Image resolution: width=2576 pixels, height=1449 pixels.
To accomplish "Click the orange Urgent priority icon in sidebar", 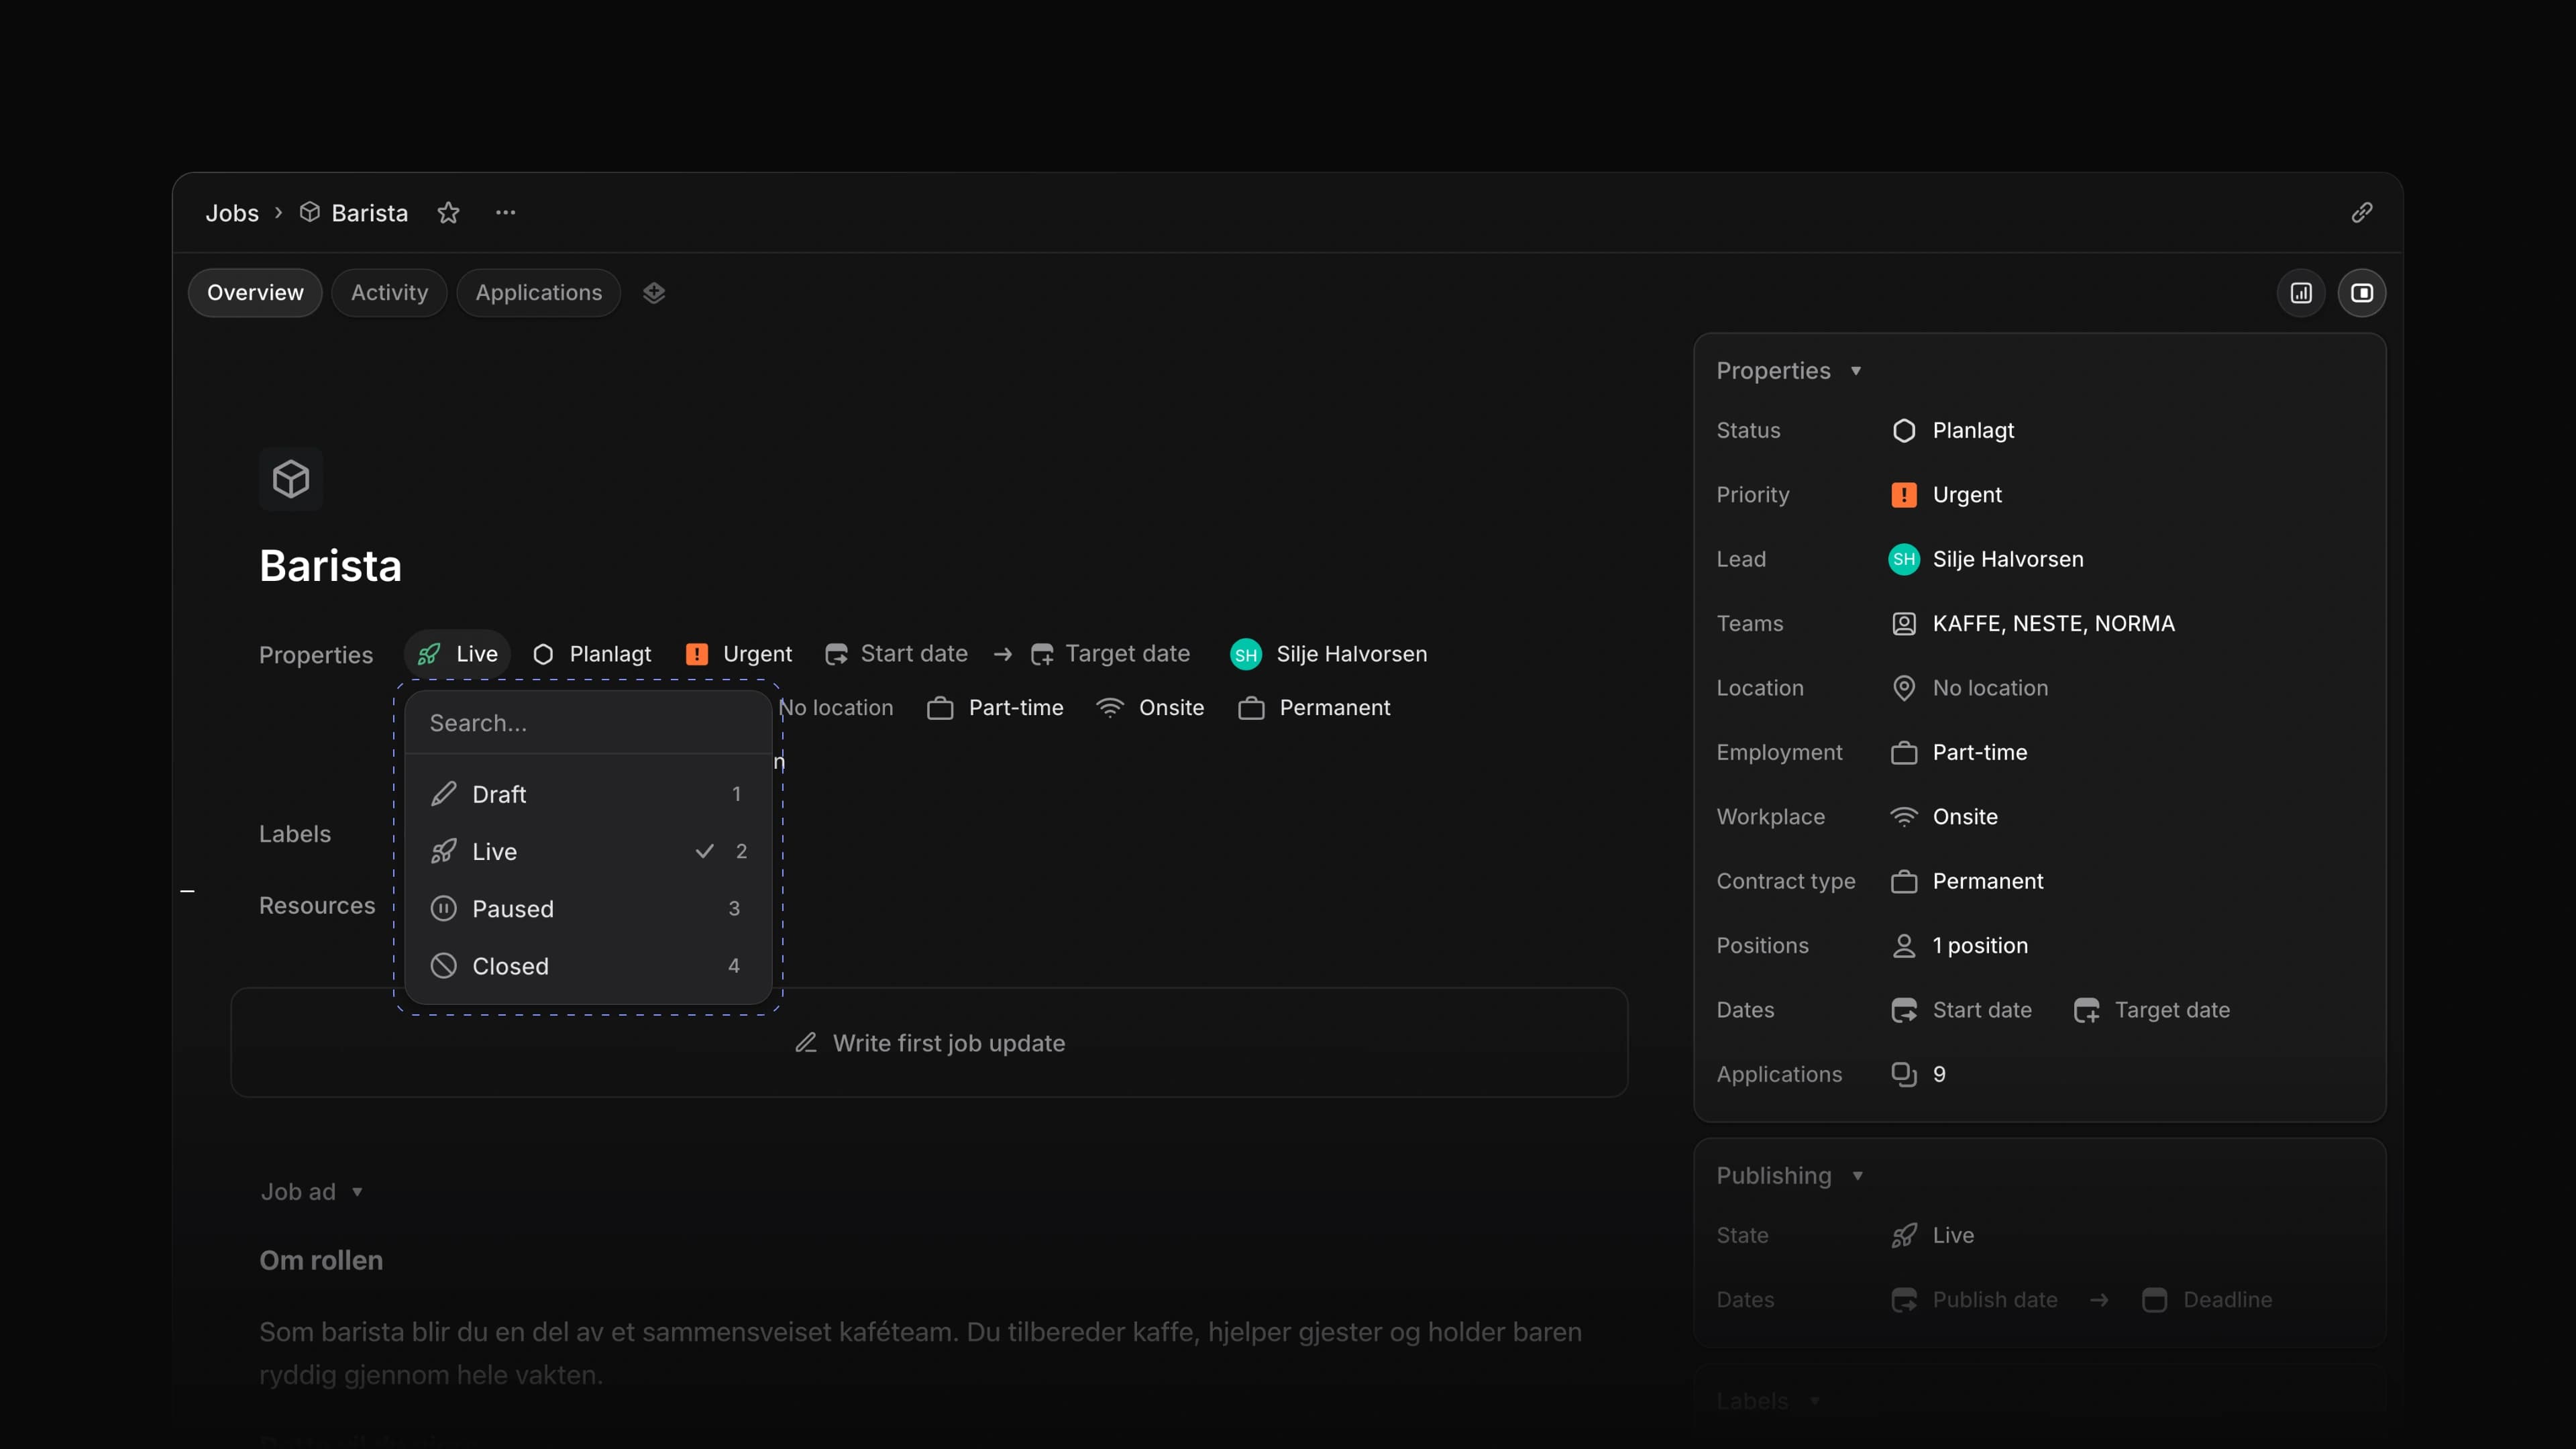I will coord(1904,495).
